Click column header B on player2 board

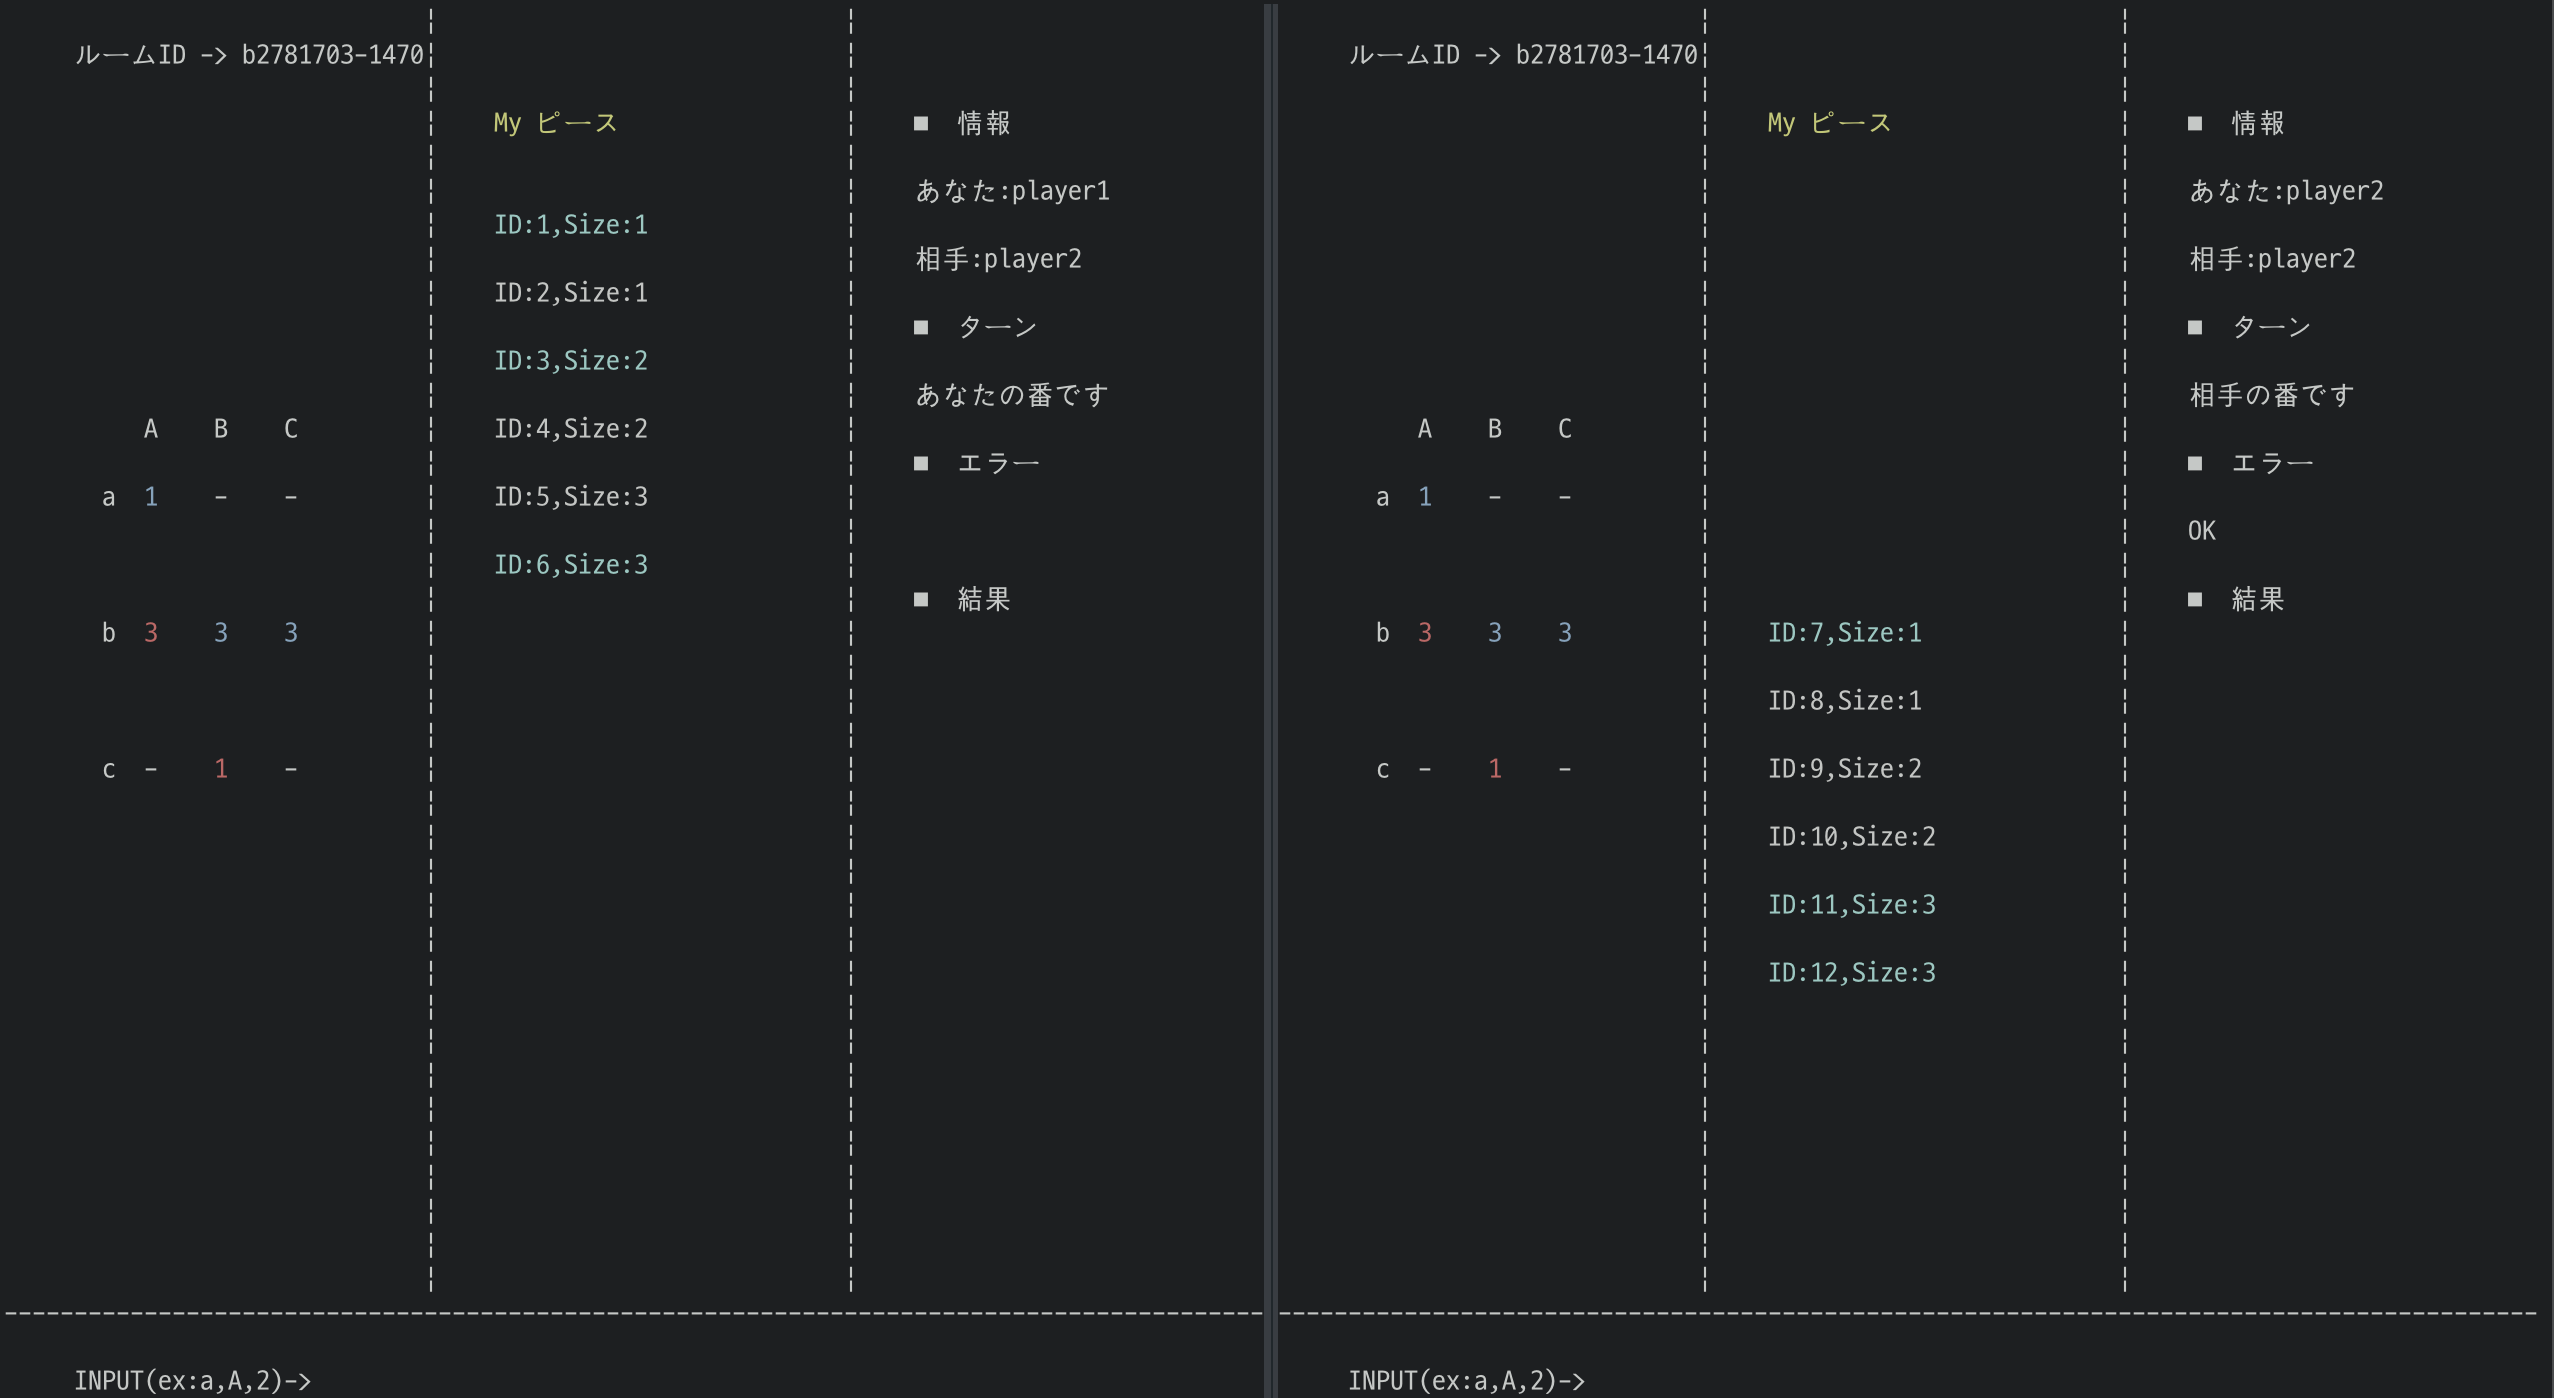pos(1493,428)
